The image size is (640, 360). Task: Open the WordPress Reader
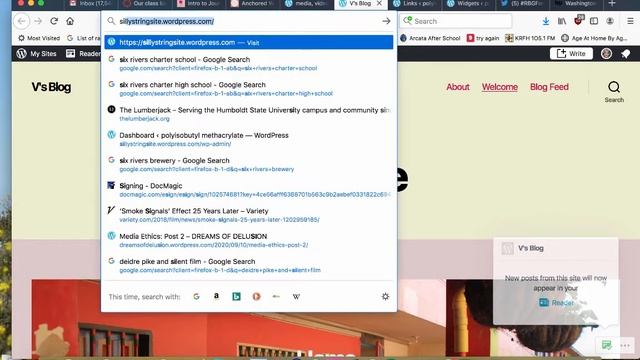click(83, 53)
